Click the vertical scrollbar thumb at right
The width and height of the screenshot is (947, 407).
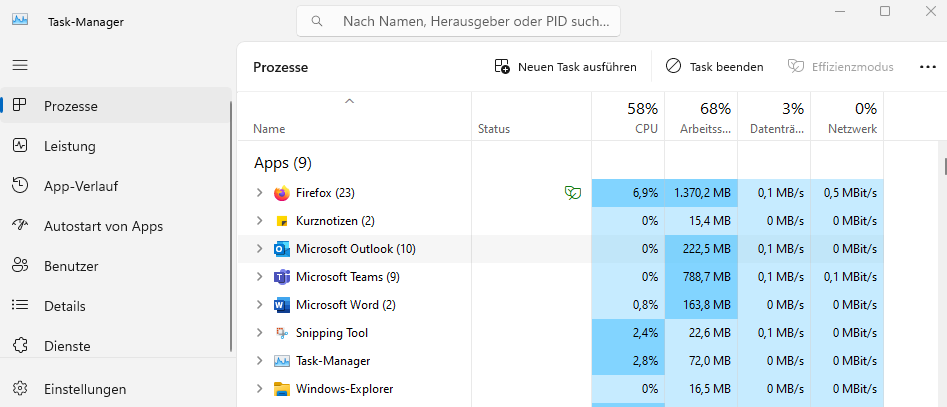pyautogui.click(x=945, y=164)
